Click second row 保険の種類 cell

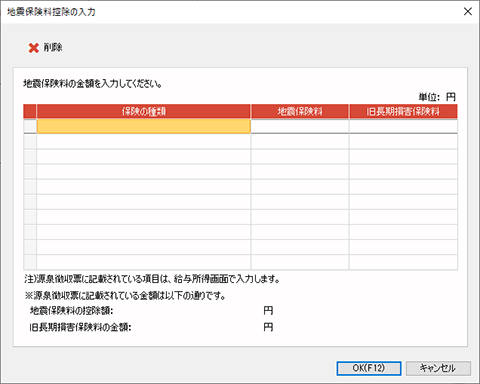tap(144, 142)
